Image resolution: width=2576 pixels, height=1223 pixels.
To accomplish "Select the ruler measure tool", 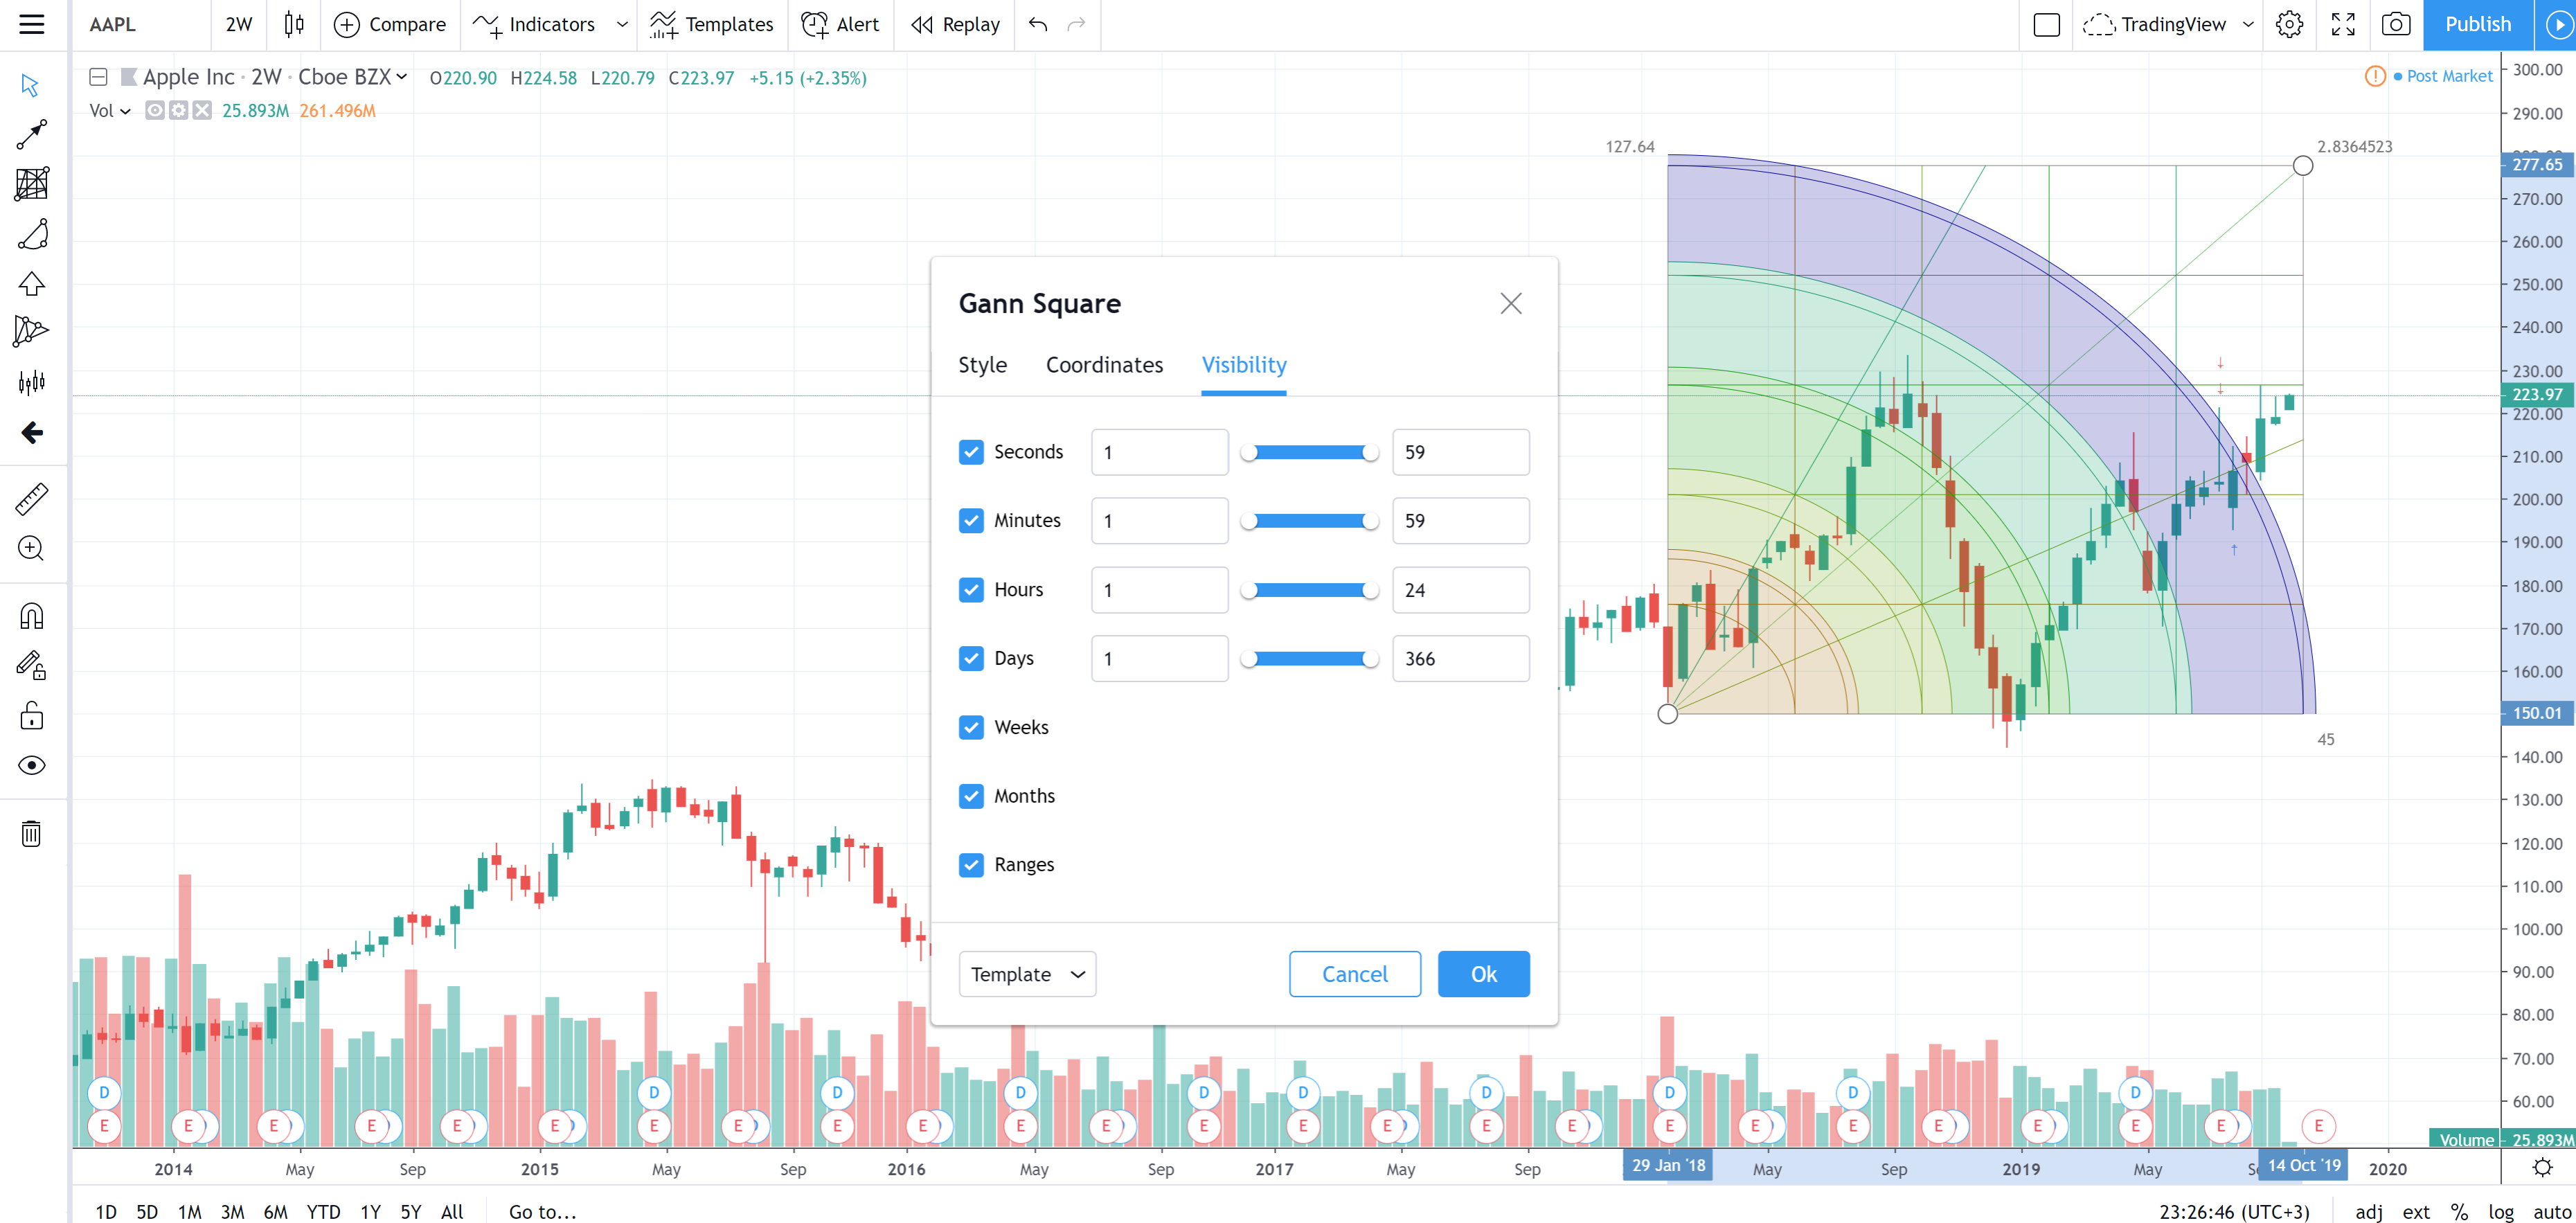I will click(32, 498).
